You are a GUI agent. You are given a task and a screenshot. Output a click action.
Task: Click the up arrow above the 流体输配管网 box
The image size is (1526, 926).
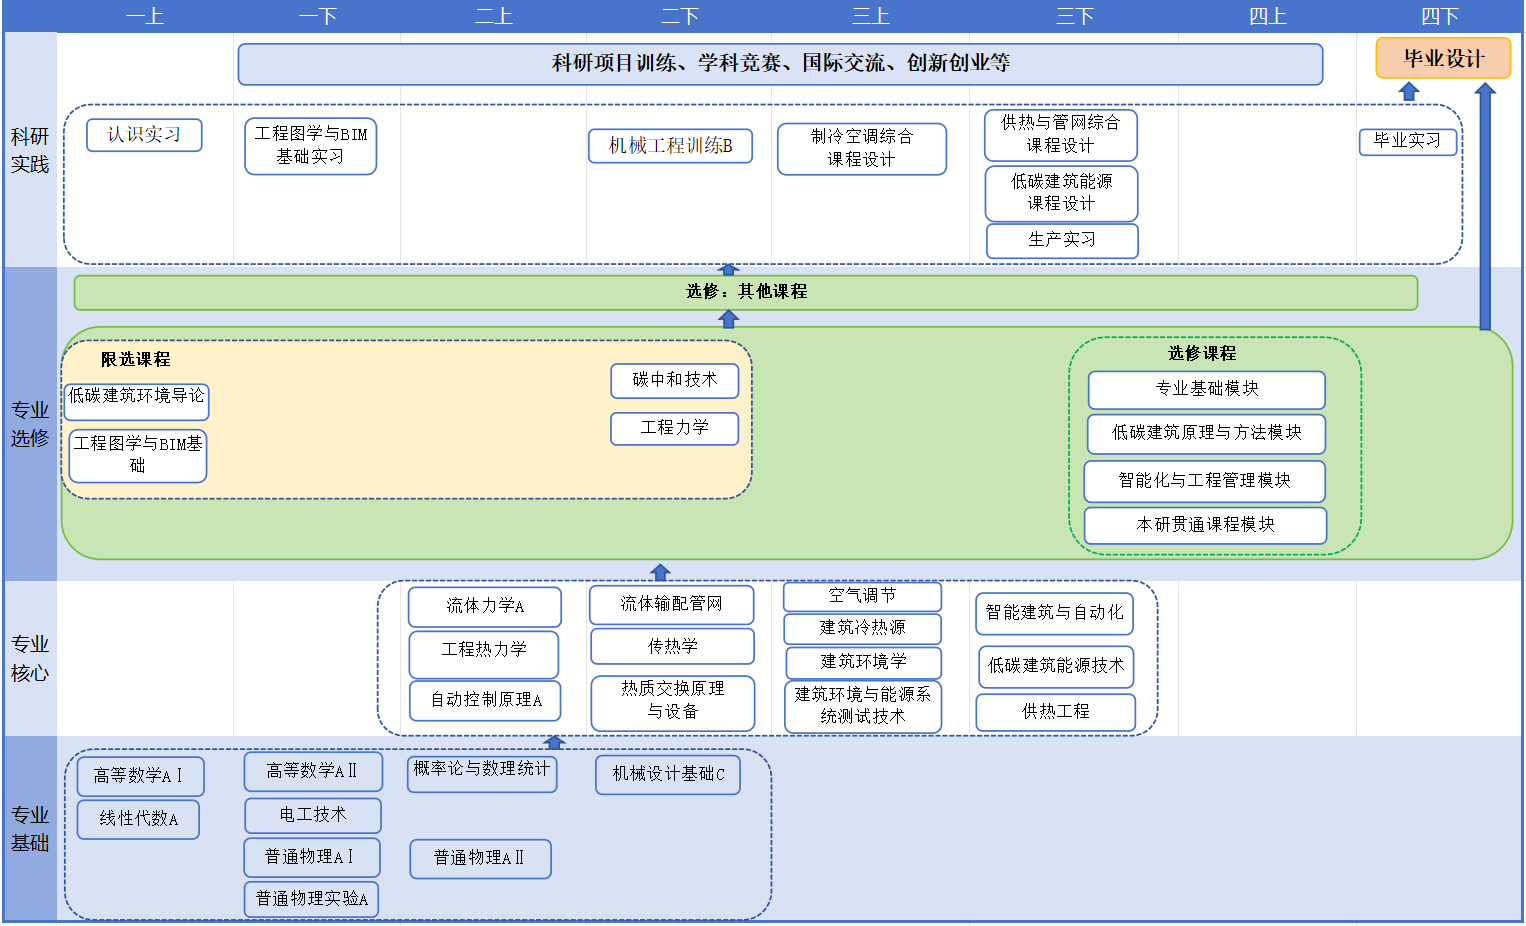pos(660,572)
